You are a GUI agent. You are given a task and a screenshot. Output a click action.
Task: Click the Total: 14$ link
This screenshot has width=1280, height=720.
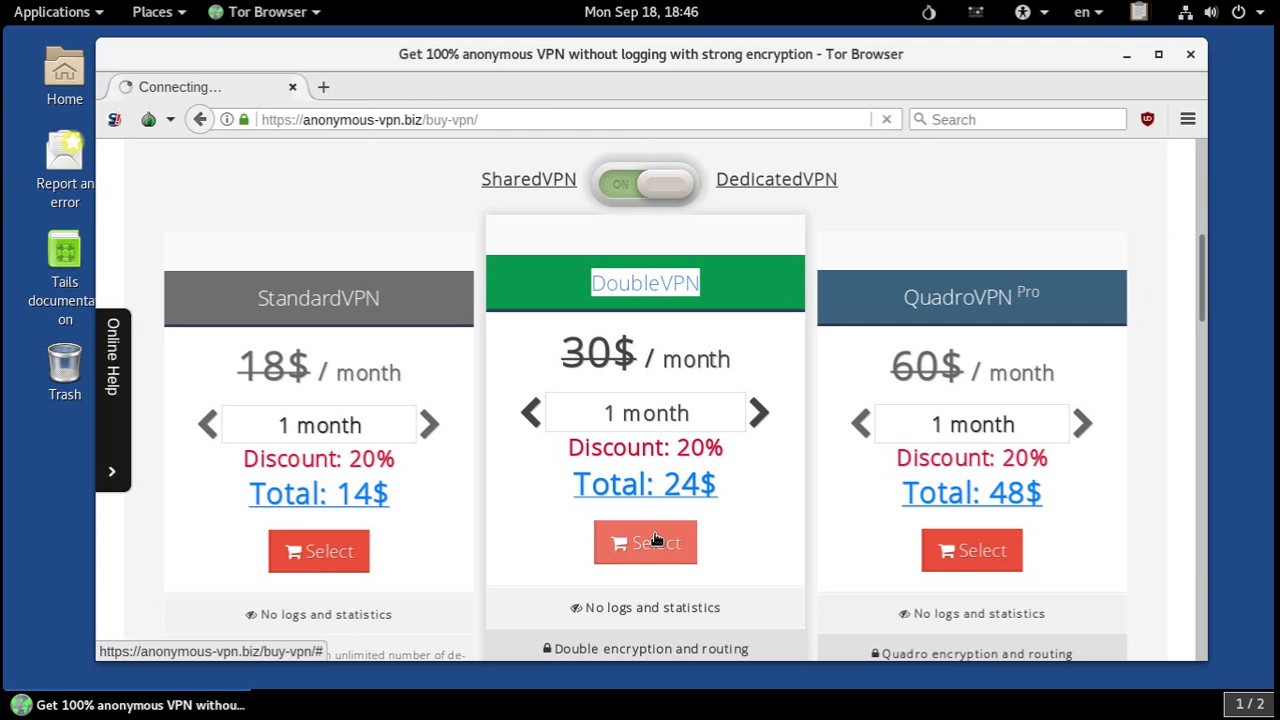click(x=319, y=493)
